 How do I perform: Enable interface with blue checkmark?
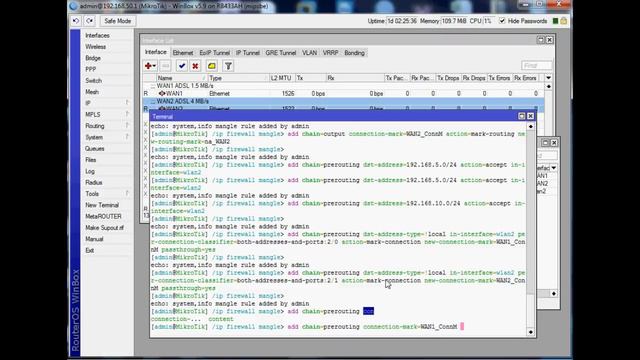pos(182,66)
